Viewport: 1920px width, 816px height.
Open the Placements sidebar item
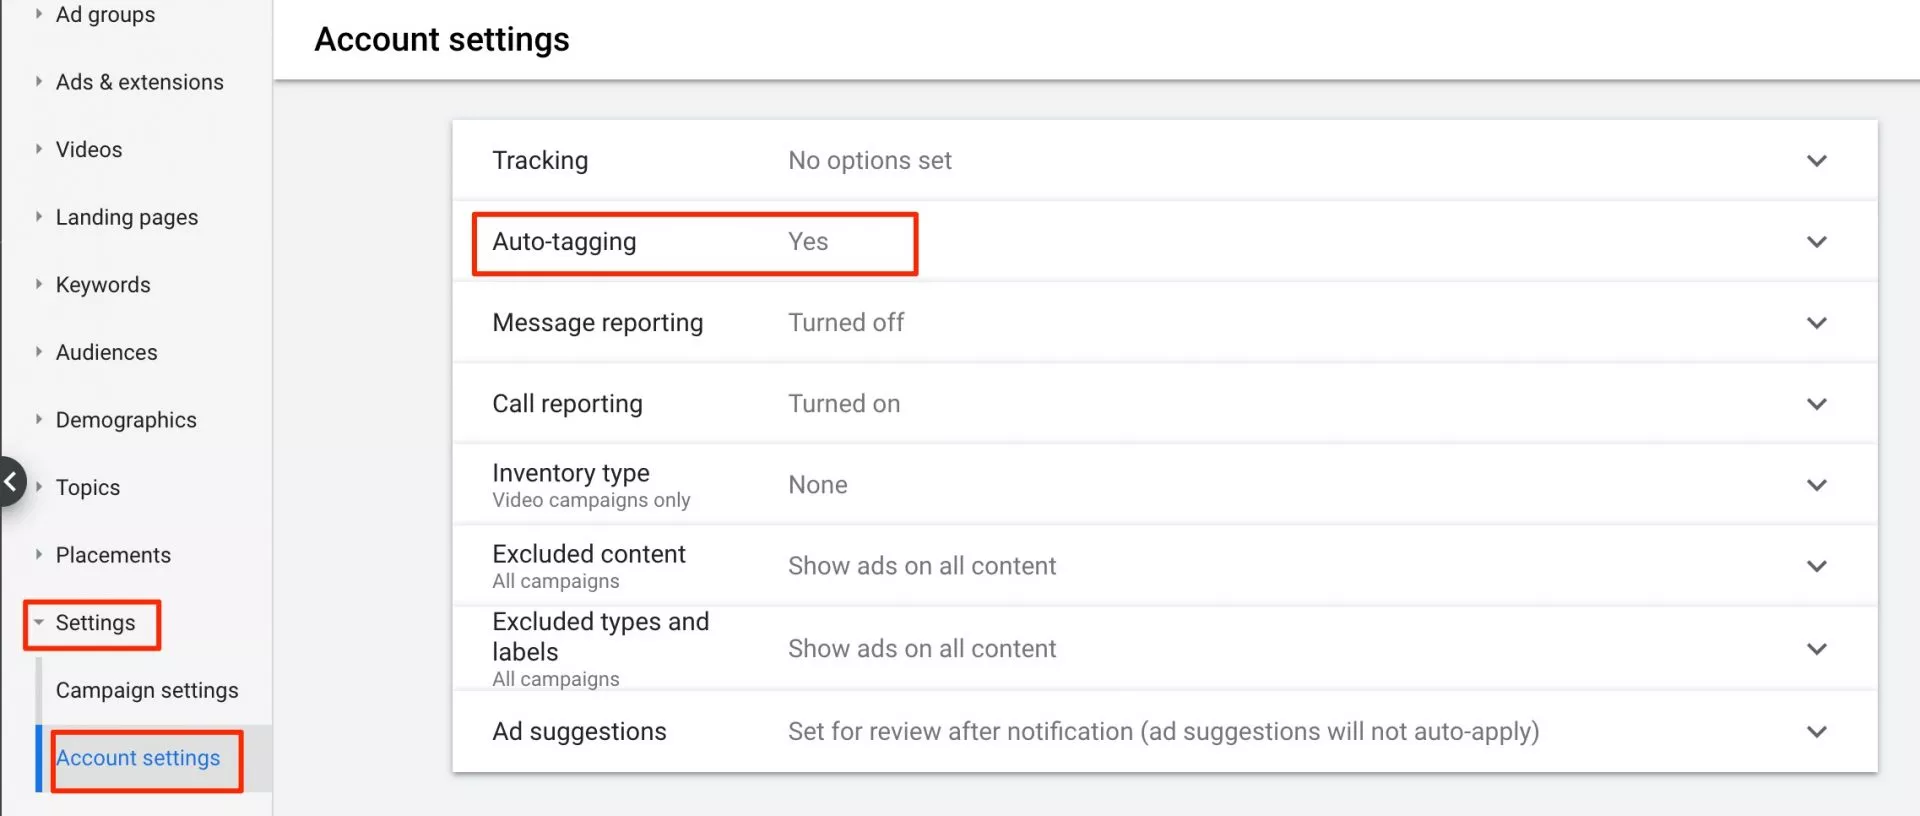113,555
